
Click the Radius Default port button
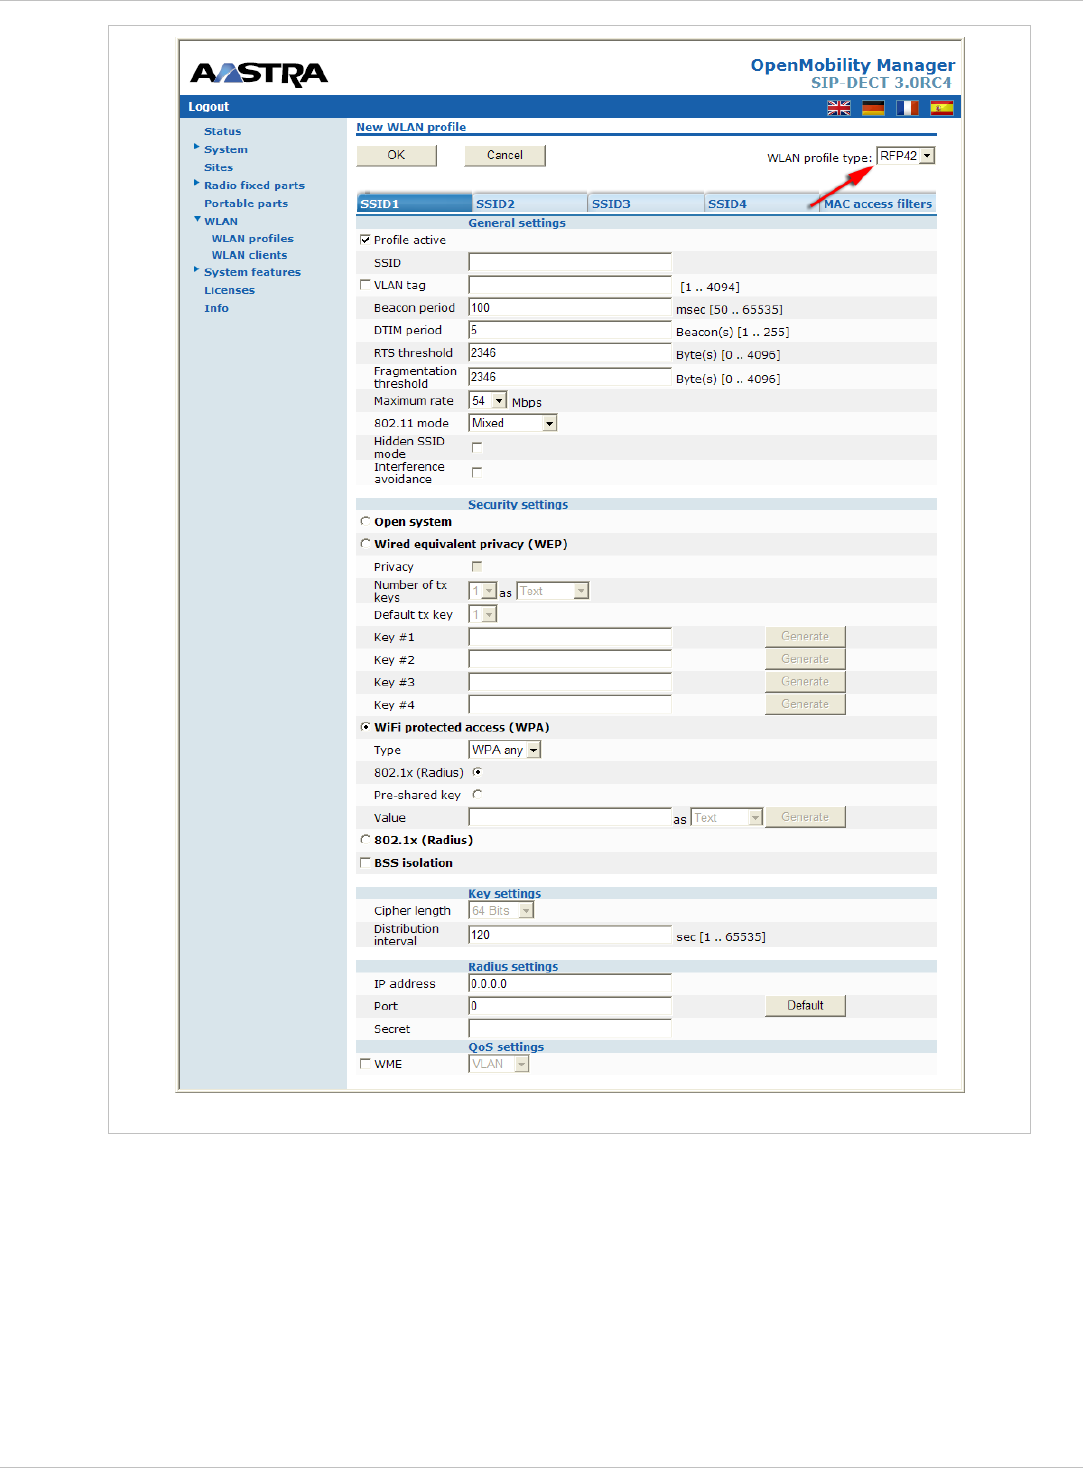(x=805, y=1006)
